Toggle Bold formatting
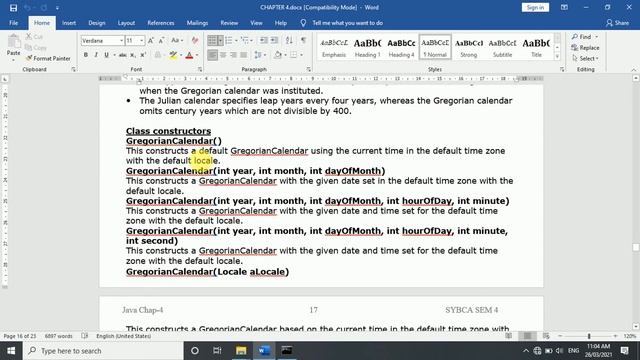 click(x=85, y=55)
